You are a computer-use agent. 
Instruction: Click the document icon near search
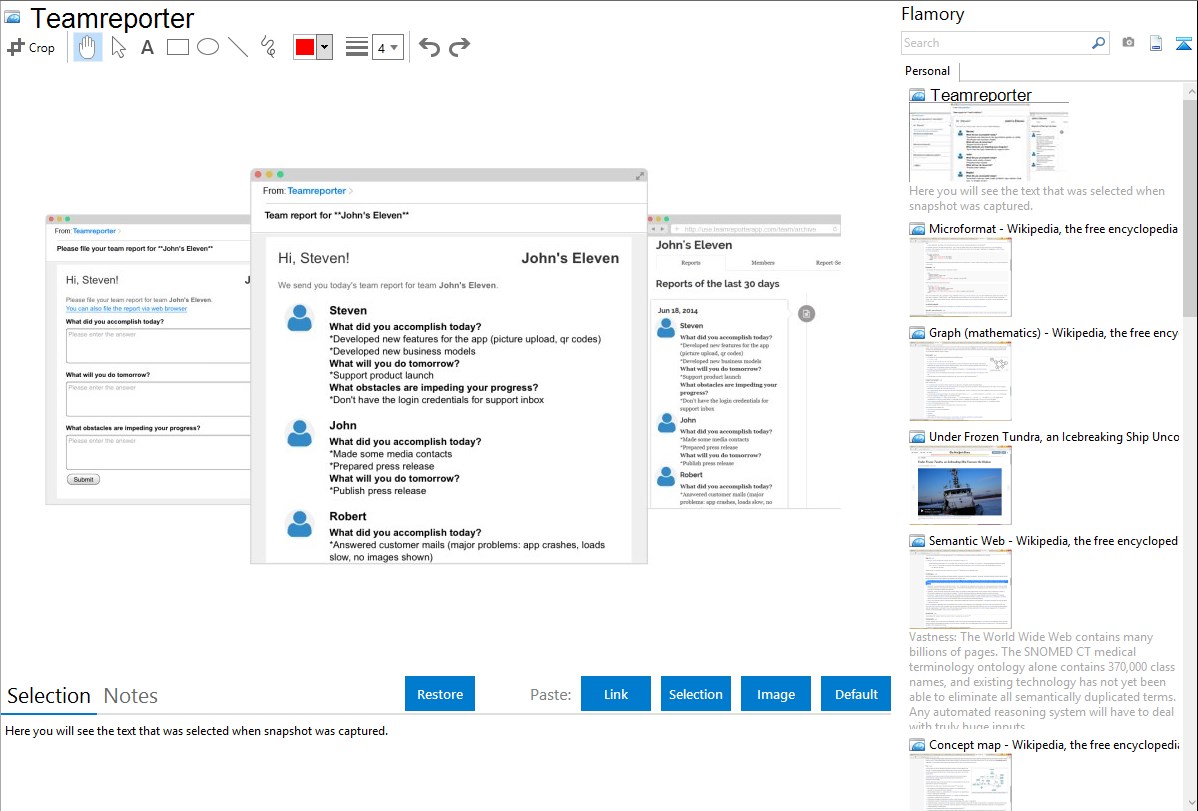point(1156,43)
